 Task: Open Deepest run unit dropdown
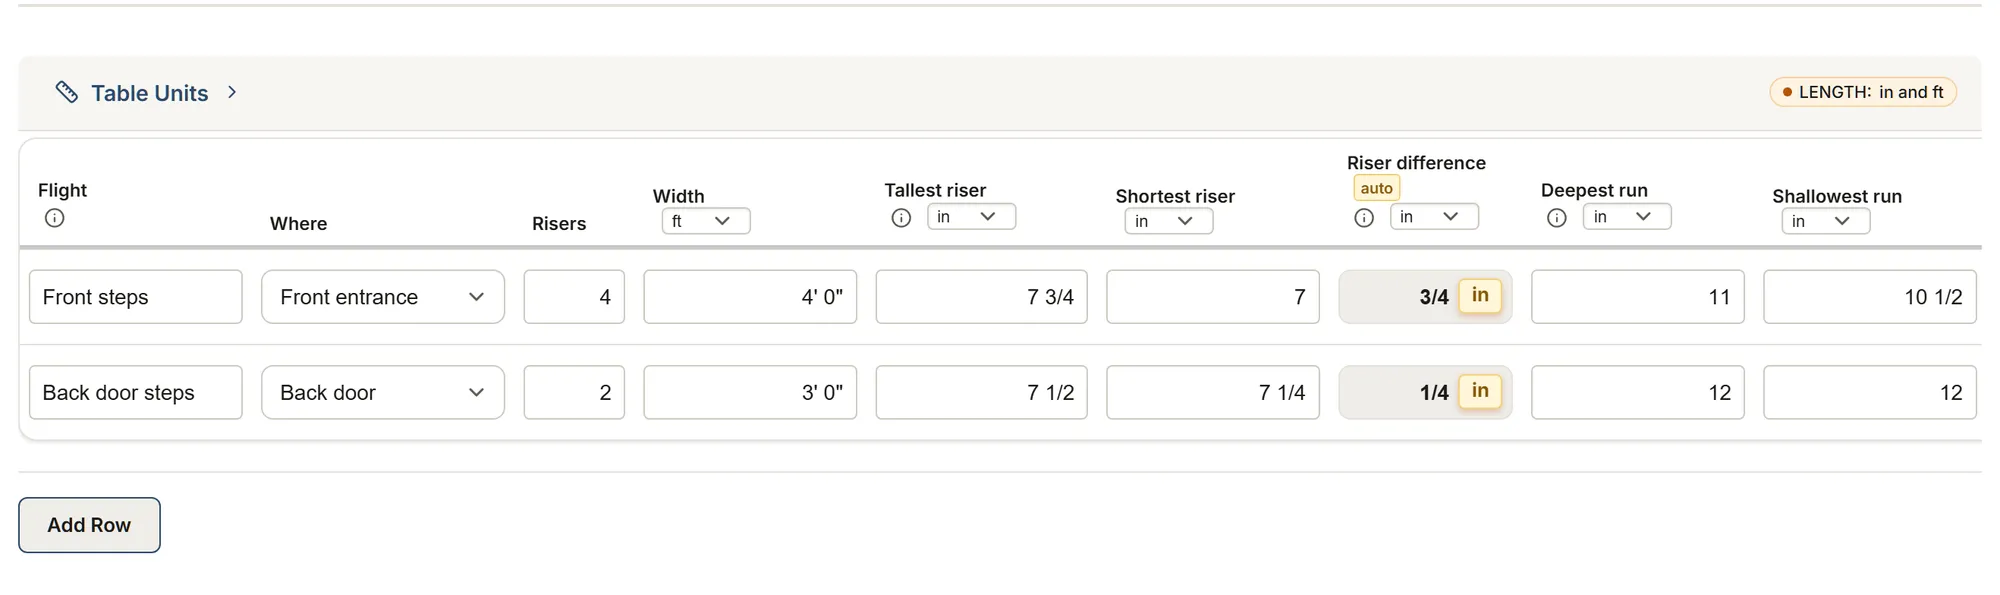(x=1627, y=217)
